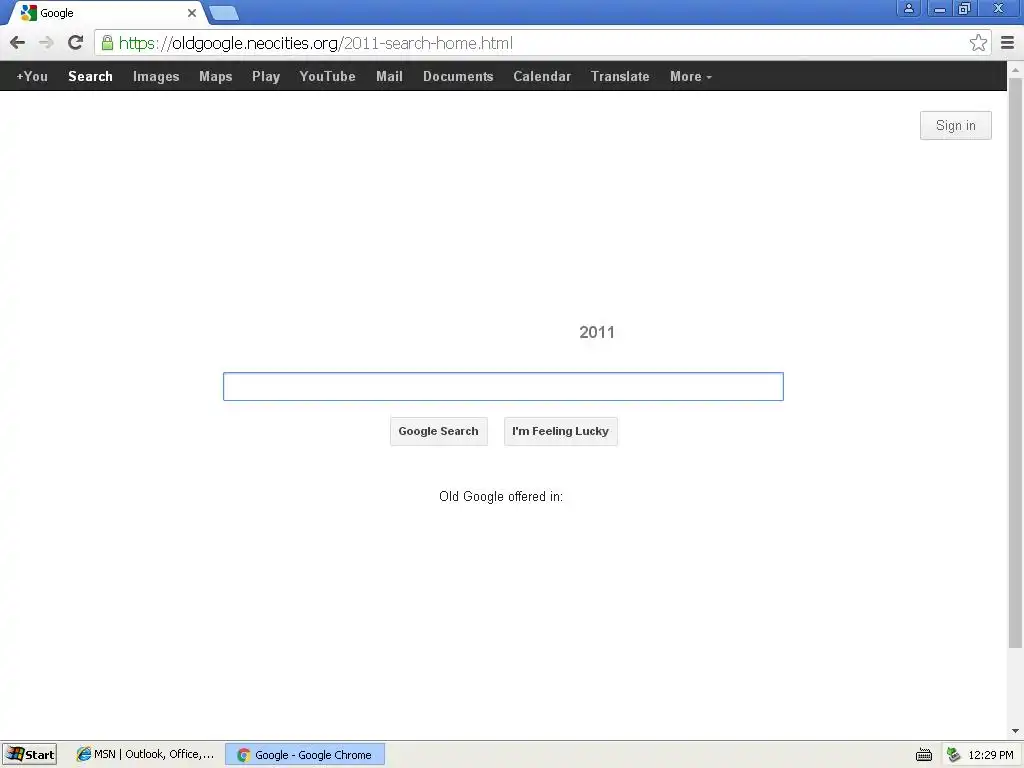Open Maps from the top bar
This screenshot has width=1024, height=768.
[216, 76]
